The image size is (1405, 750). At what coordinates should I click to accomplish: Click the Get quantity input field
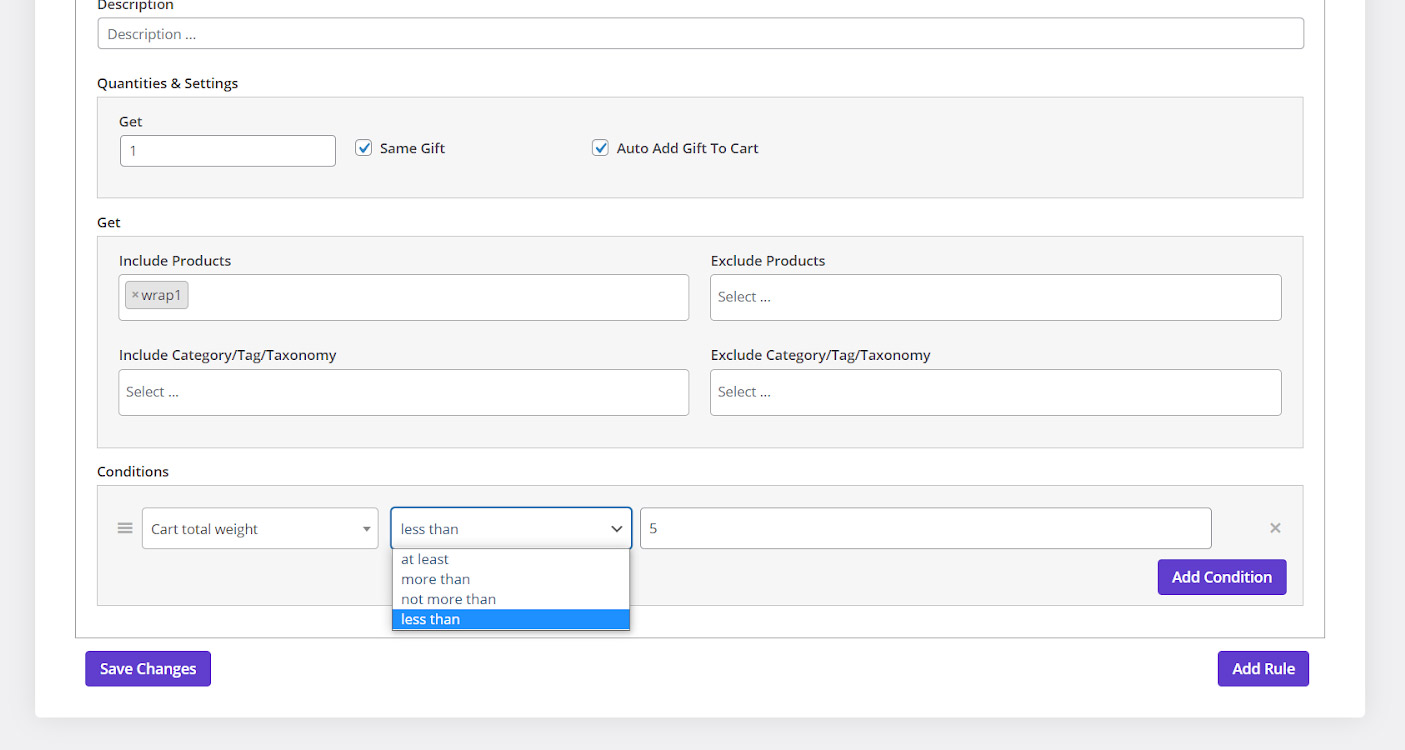(228, 151)
